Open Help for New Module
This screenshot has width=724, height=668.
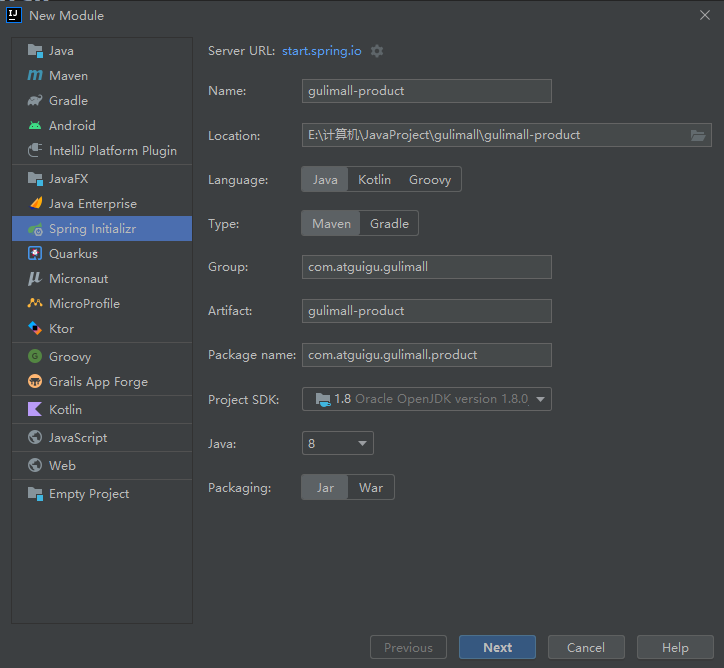tap(675, 647)
